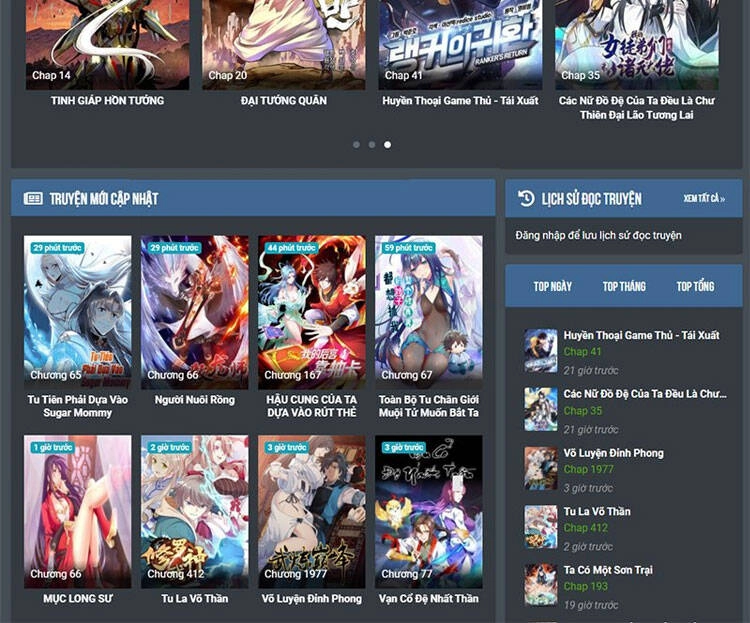Select the second carousel pagination dot
750x623 pixels.
pos(372,145)
